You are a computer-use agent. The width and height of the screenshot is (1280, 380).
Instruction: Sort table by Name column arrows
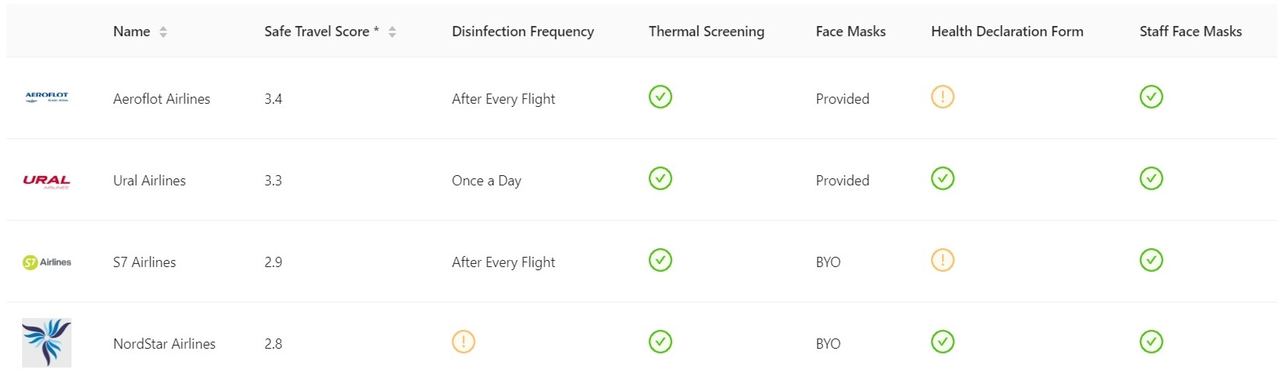tap(163, 32)
